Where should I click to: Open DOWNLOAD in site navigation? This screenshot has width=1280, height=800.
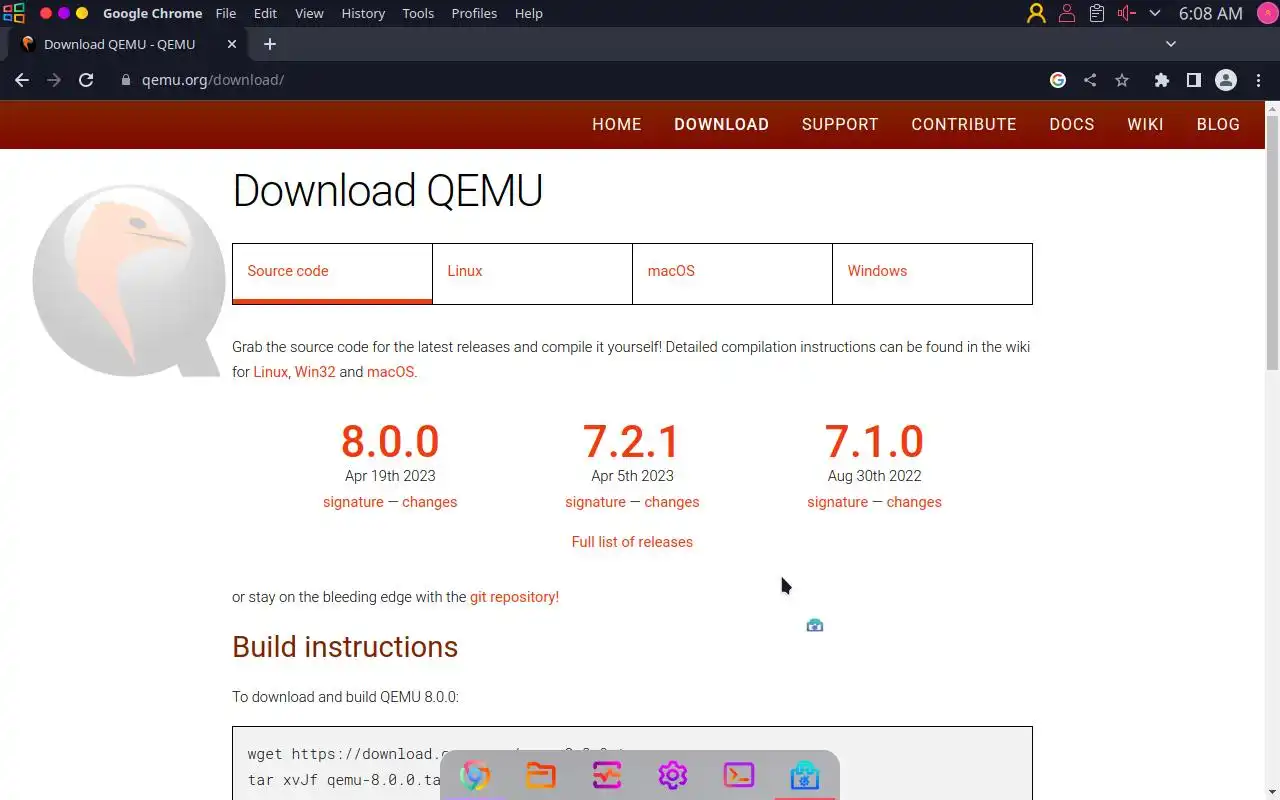(721, 124)
